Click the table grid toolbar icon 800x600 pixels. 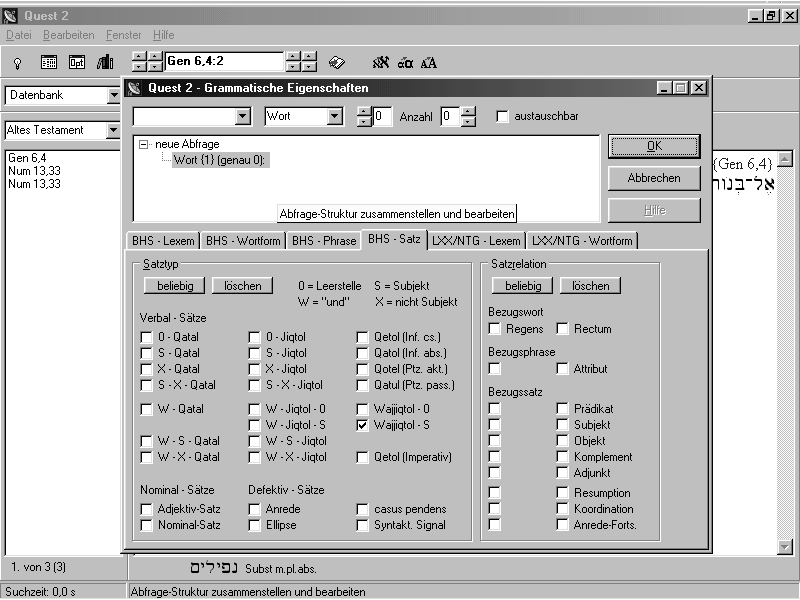tap(48, 62)
